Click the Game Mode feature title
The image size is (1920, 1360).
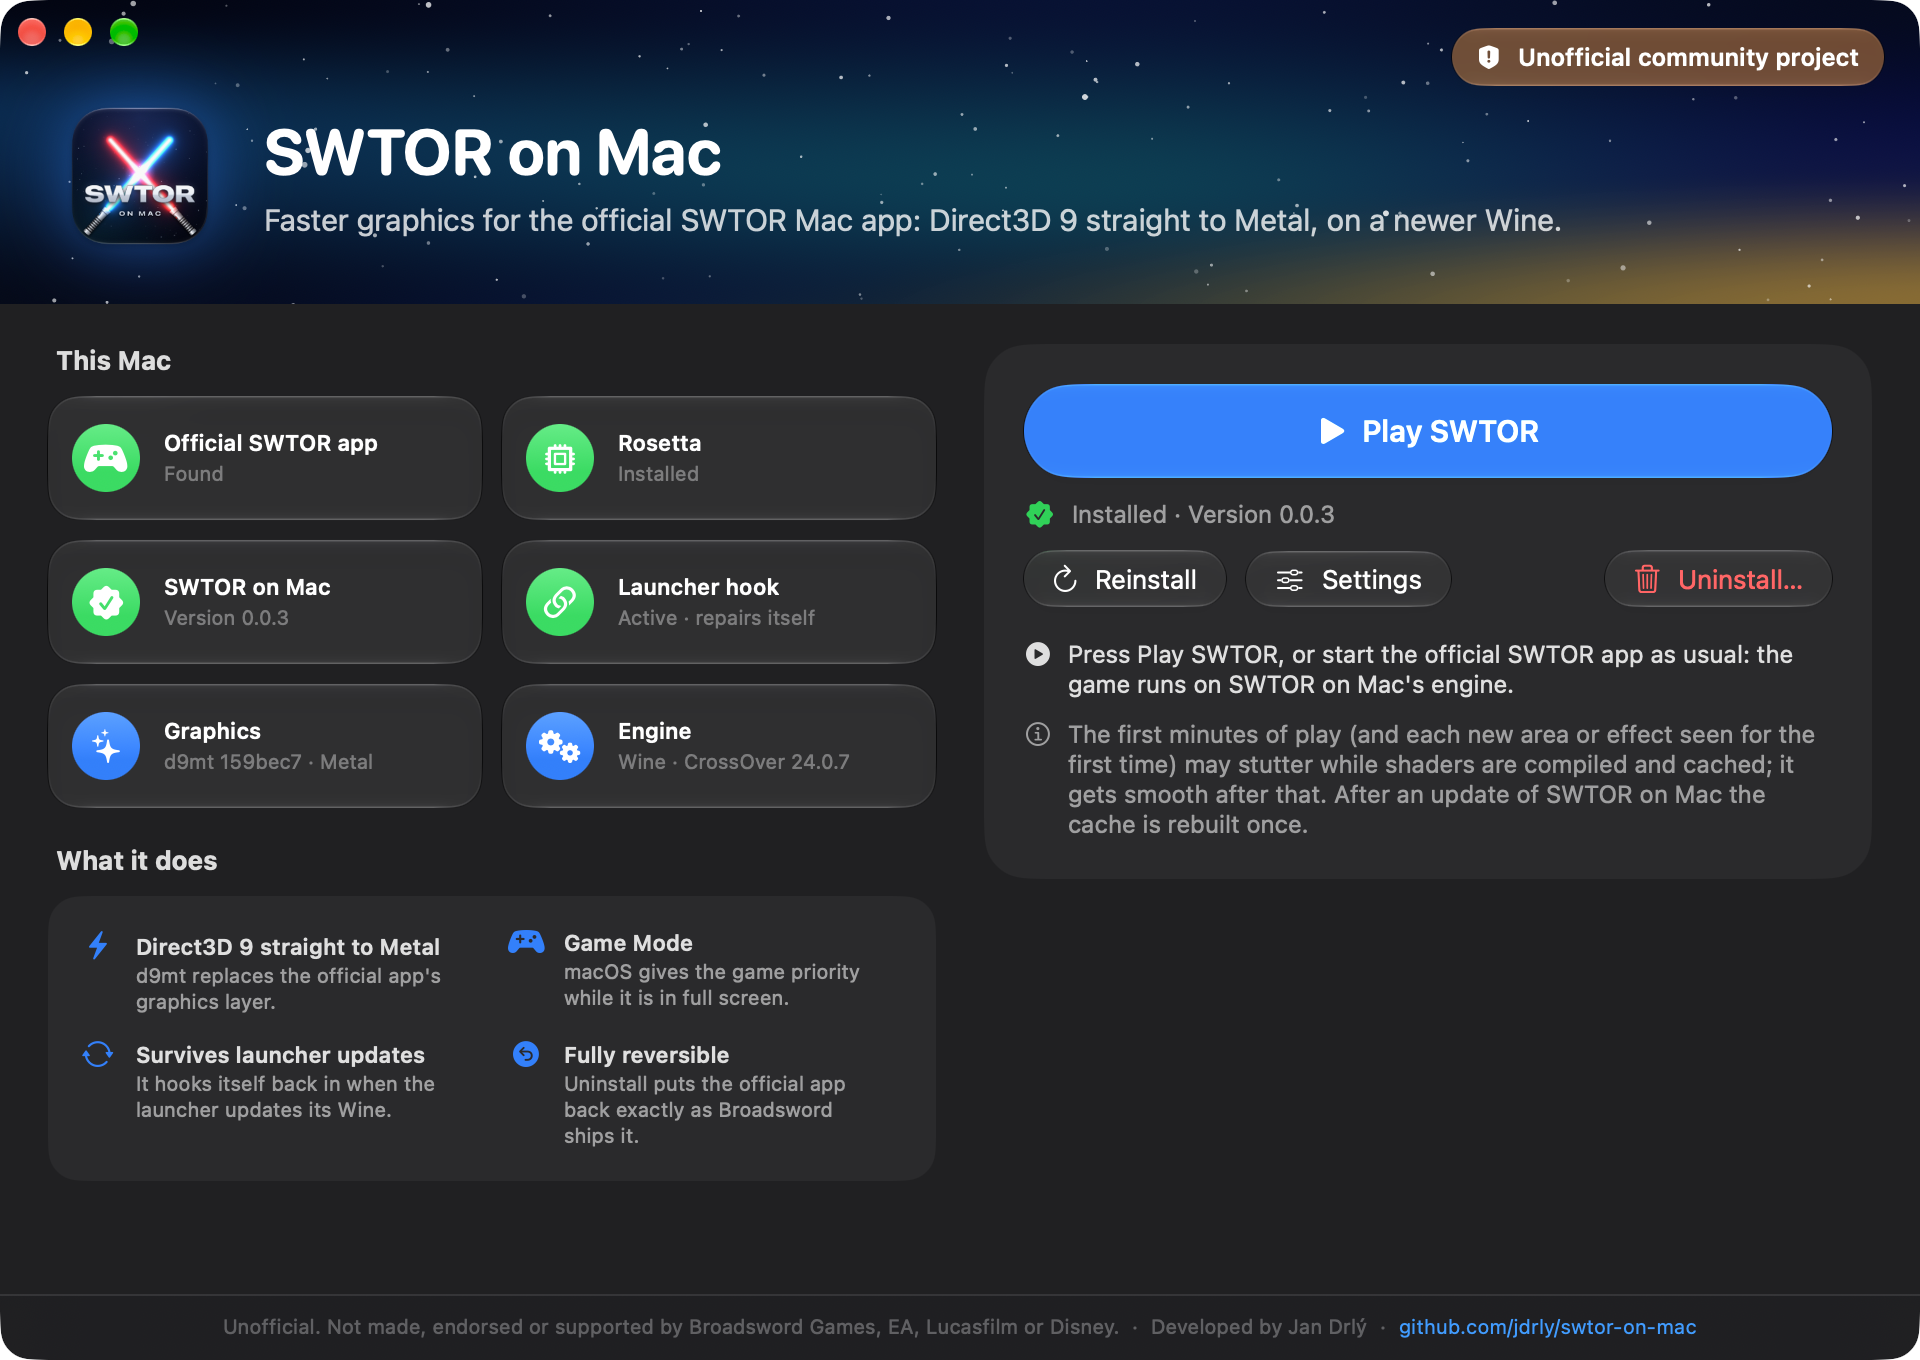tap(628, 943)
